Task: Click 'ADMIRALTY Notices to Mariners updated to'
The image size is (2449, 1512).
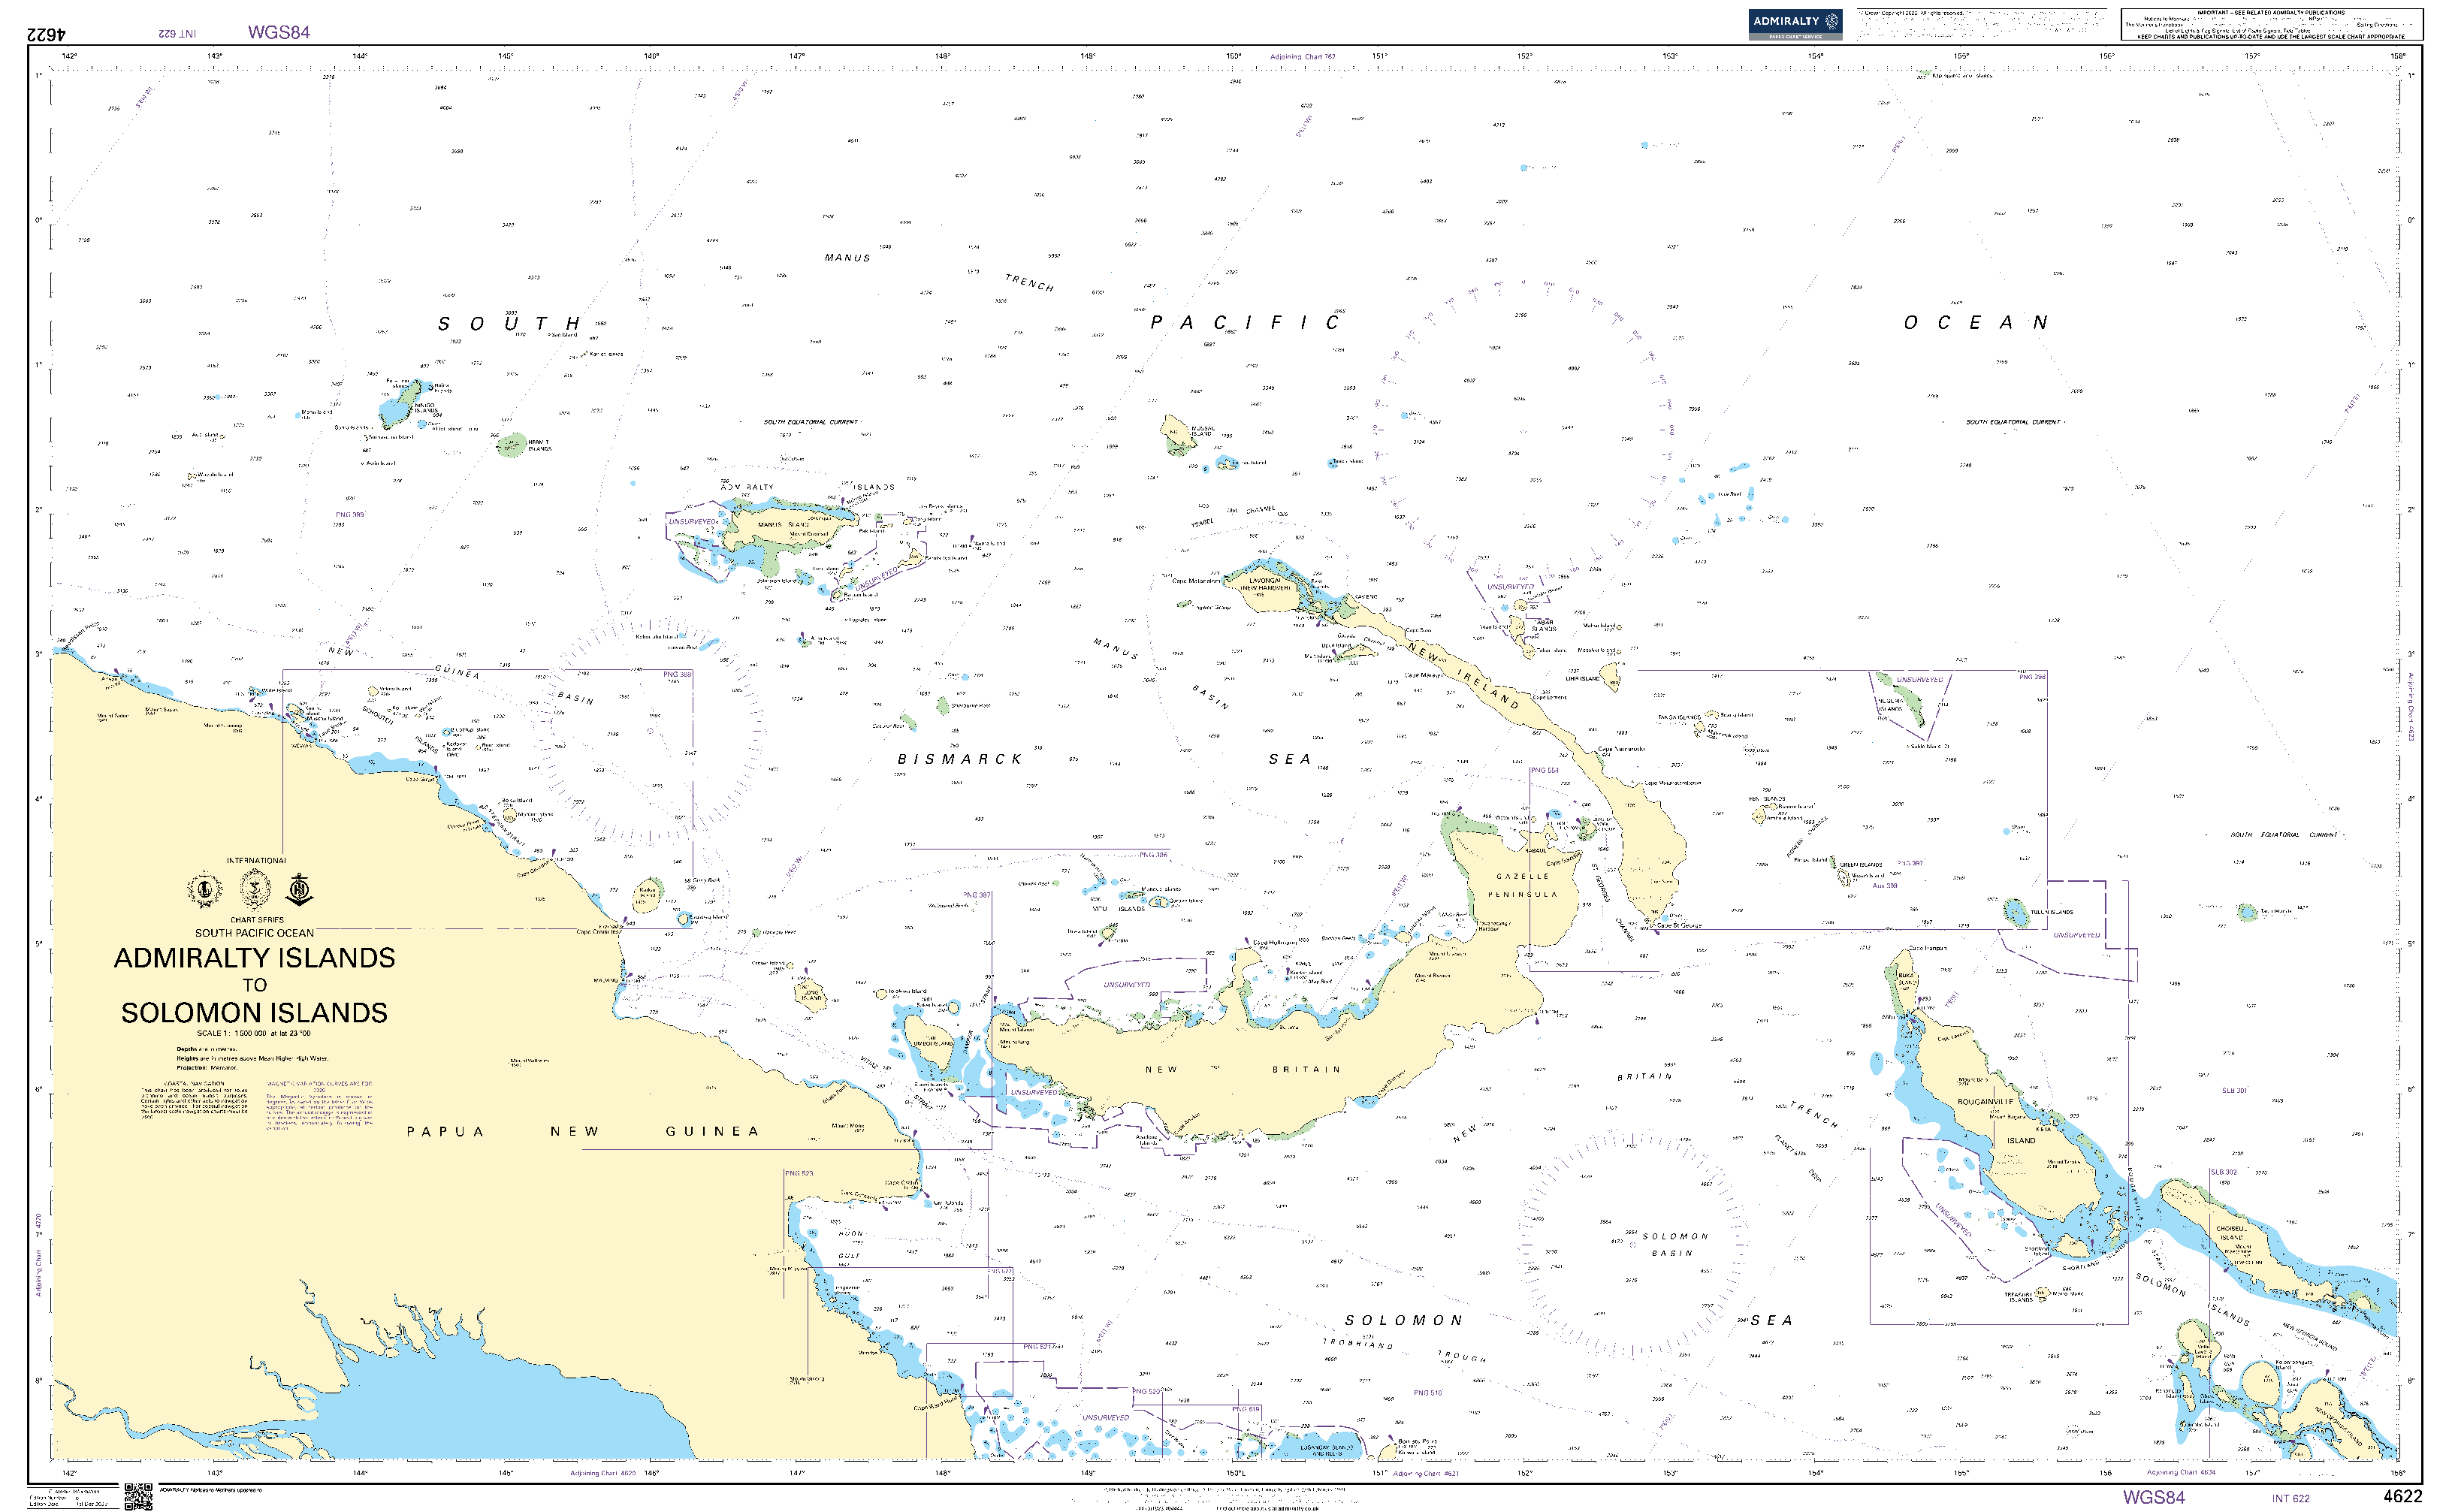Action: point(210,1490)
